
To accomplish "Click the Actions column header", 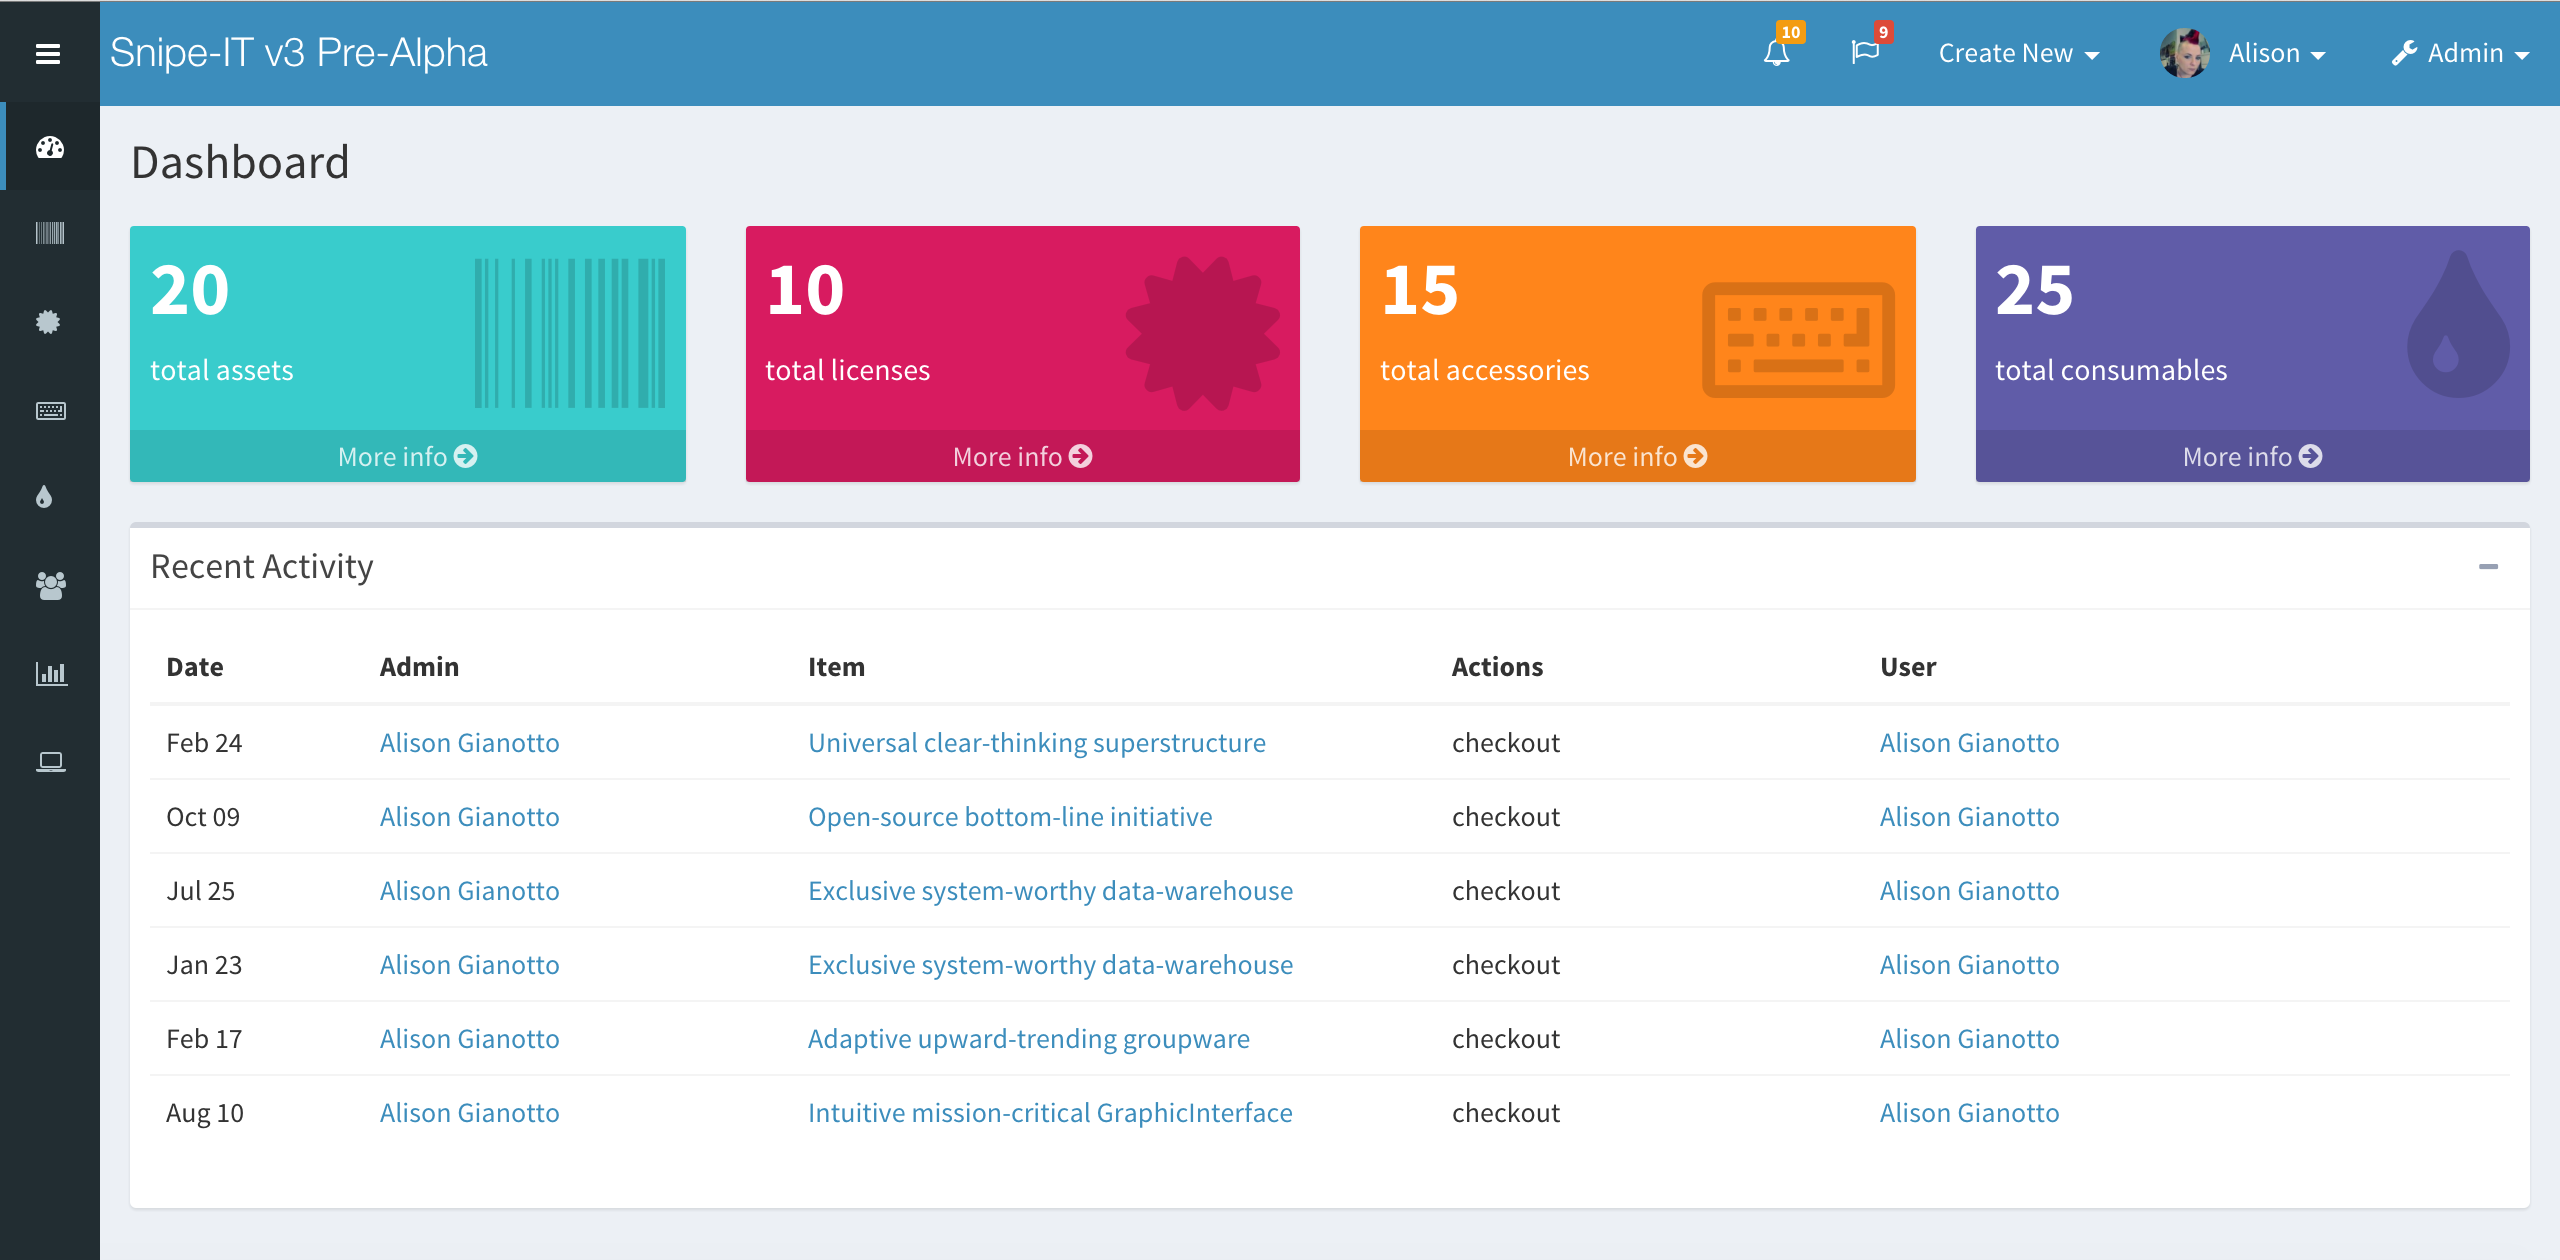I will pyautogui.click(x=1497, y=667).
